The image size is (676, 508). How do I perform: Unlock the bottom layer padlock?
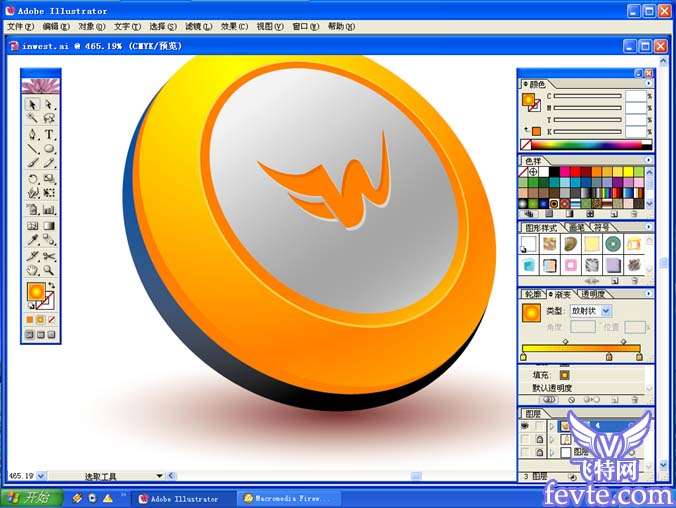(539, 452)
